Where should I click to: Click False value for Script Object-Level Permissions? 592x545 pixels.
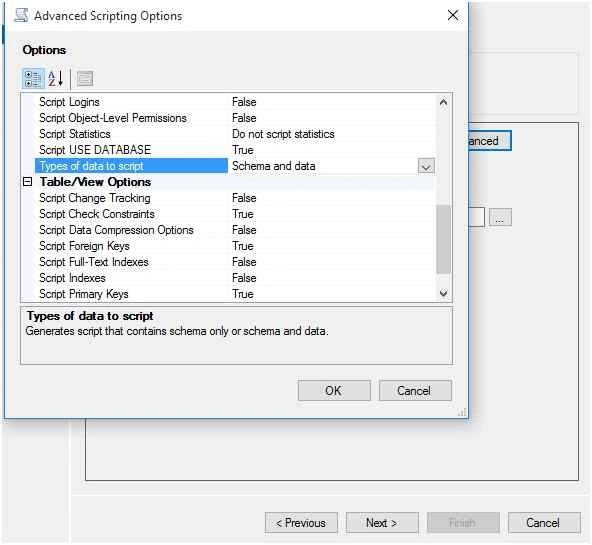244,118
